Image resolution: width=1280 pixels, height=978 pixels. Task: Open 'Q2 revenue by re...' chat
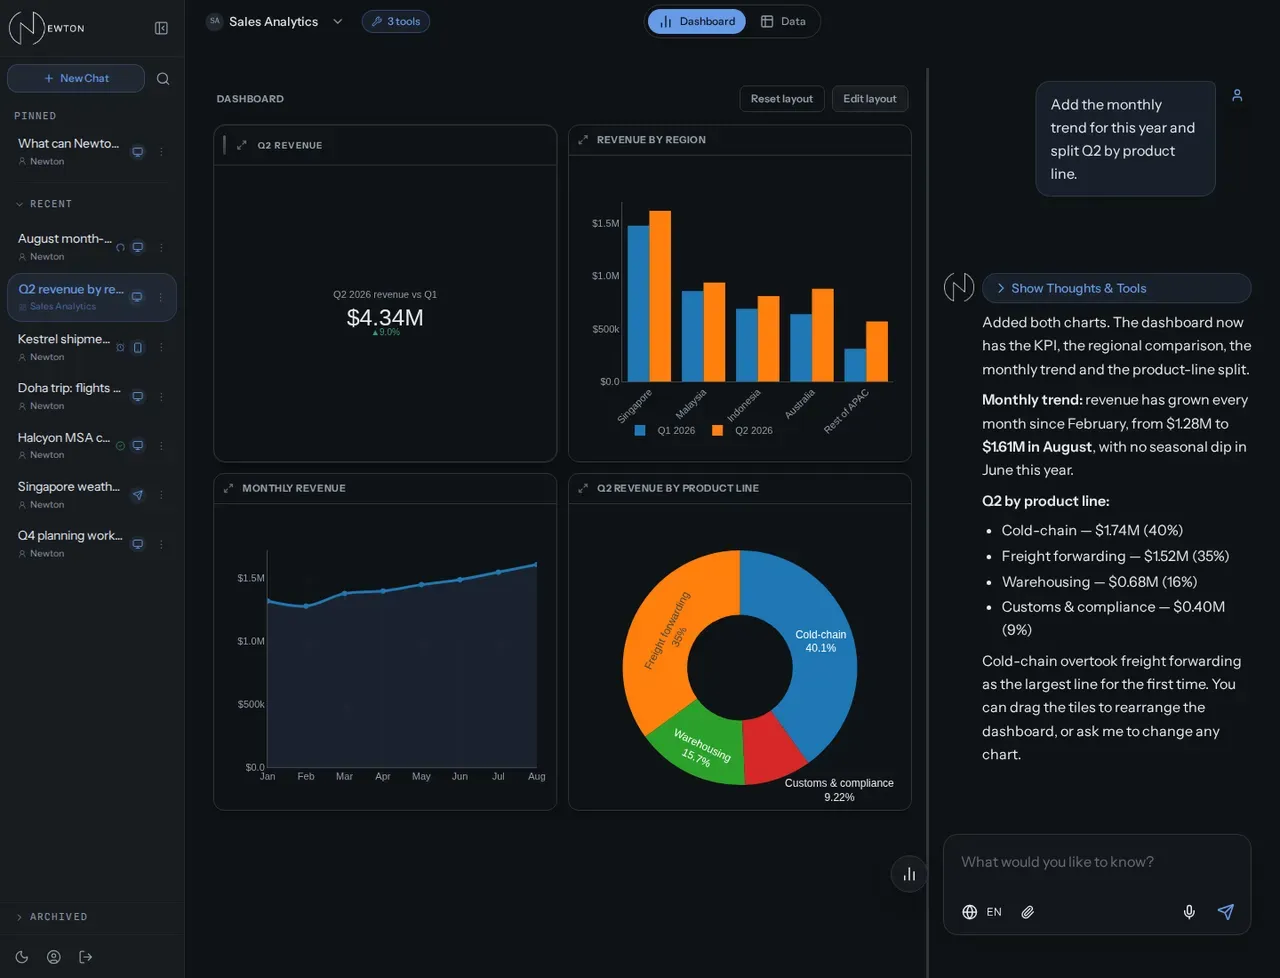pyautogui.click(x=91, y=297)
